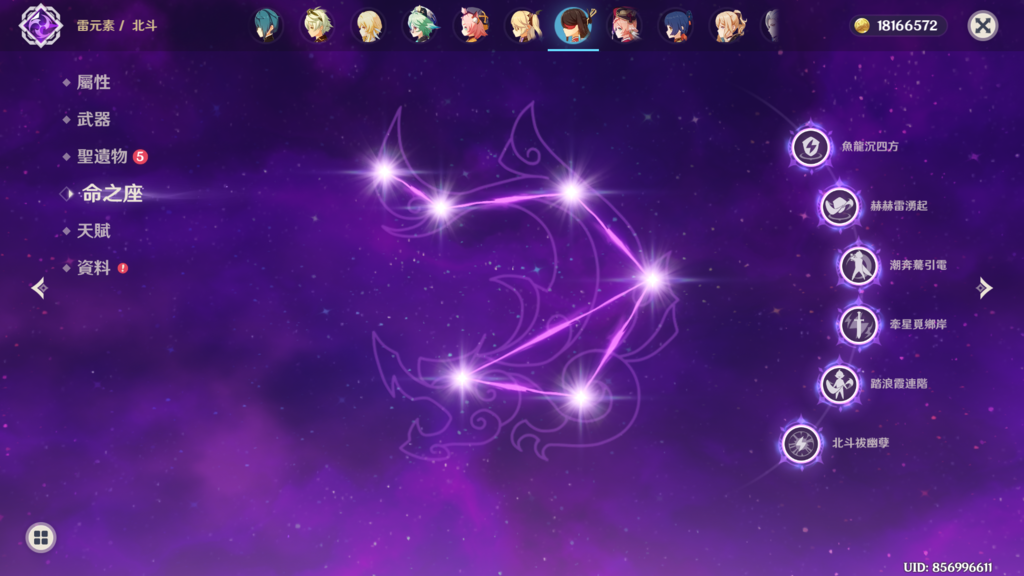Select the lower-left constellation star

pos(462,377)
